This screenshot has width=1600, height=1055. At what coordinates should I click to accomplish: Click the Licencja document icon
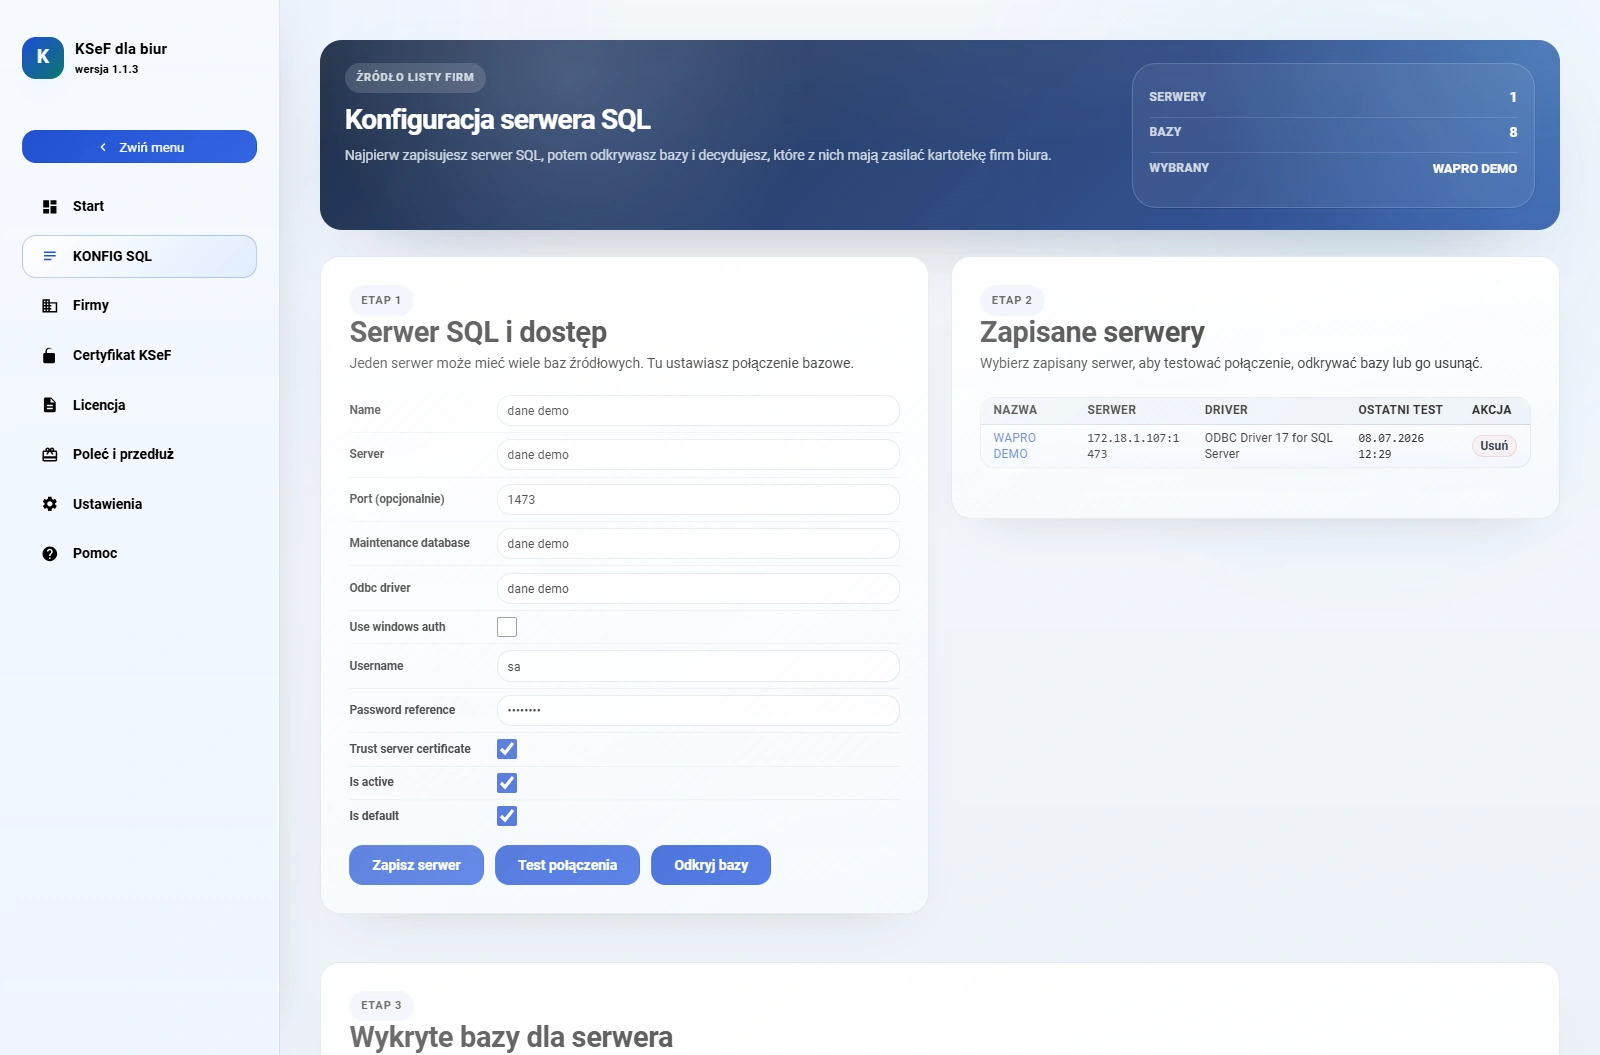click(50, 405)
